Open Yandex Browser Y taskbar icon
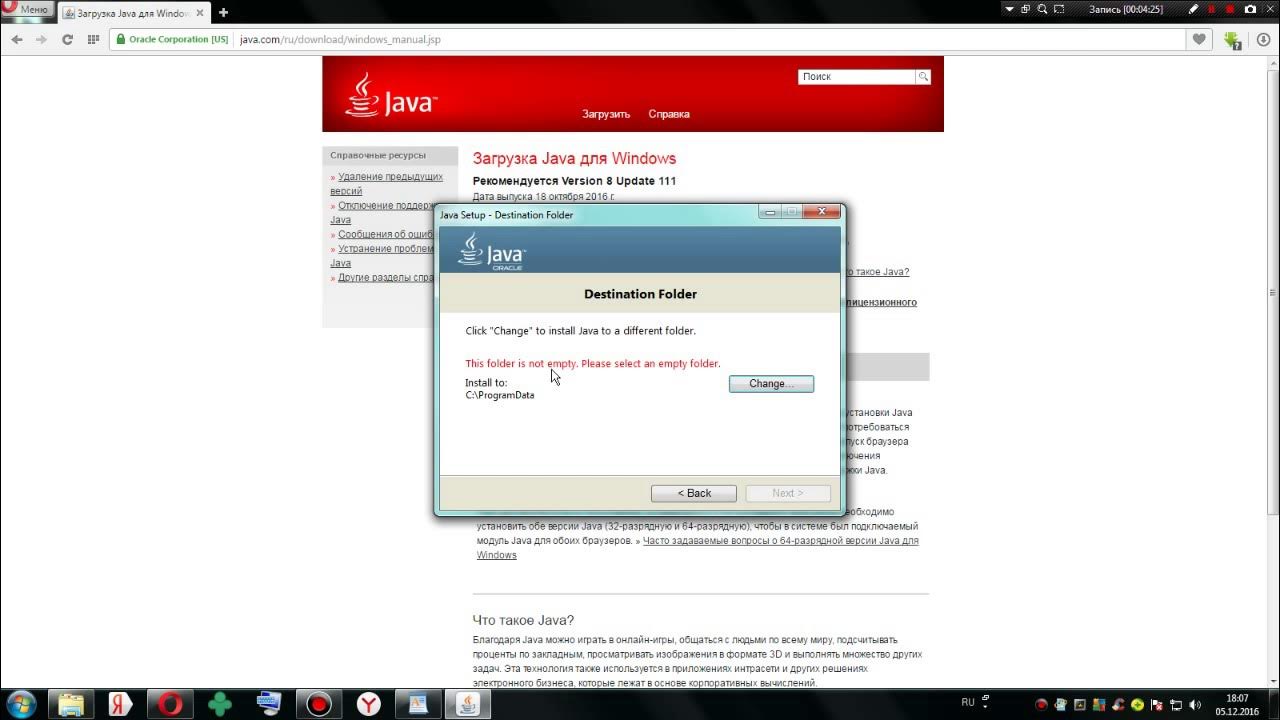 pos(369,704)
